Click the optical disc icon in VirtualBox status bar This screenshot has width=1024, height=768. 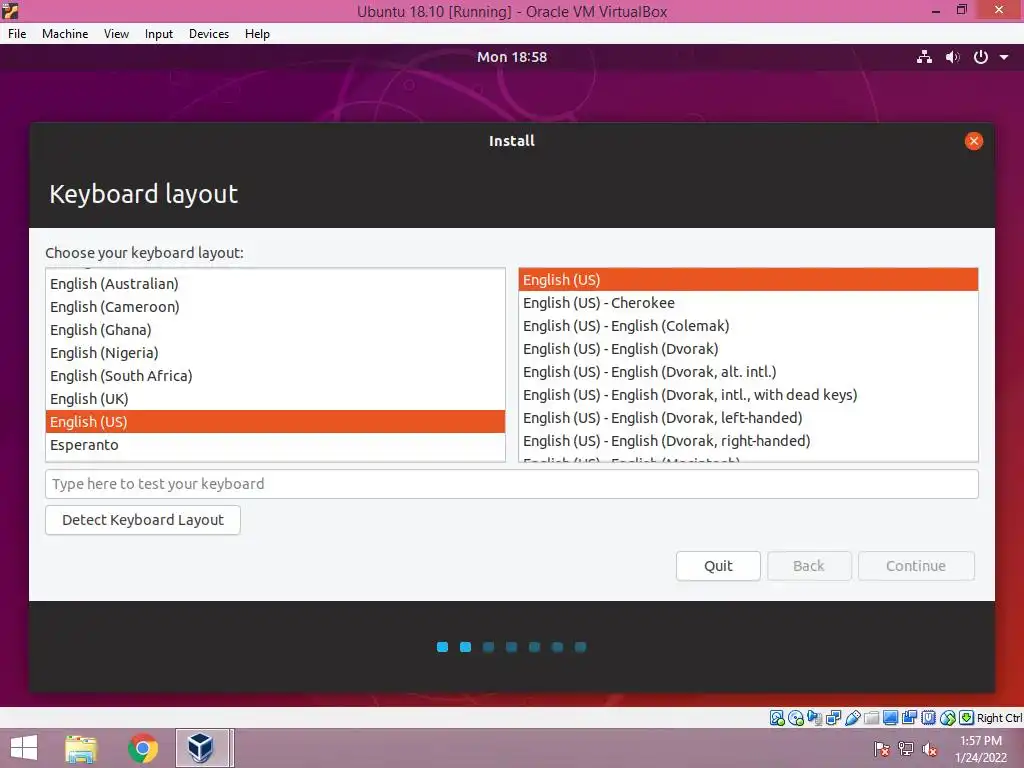(x=795, y=718)
